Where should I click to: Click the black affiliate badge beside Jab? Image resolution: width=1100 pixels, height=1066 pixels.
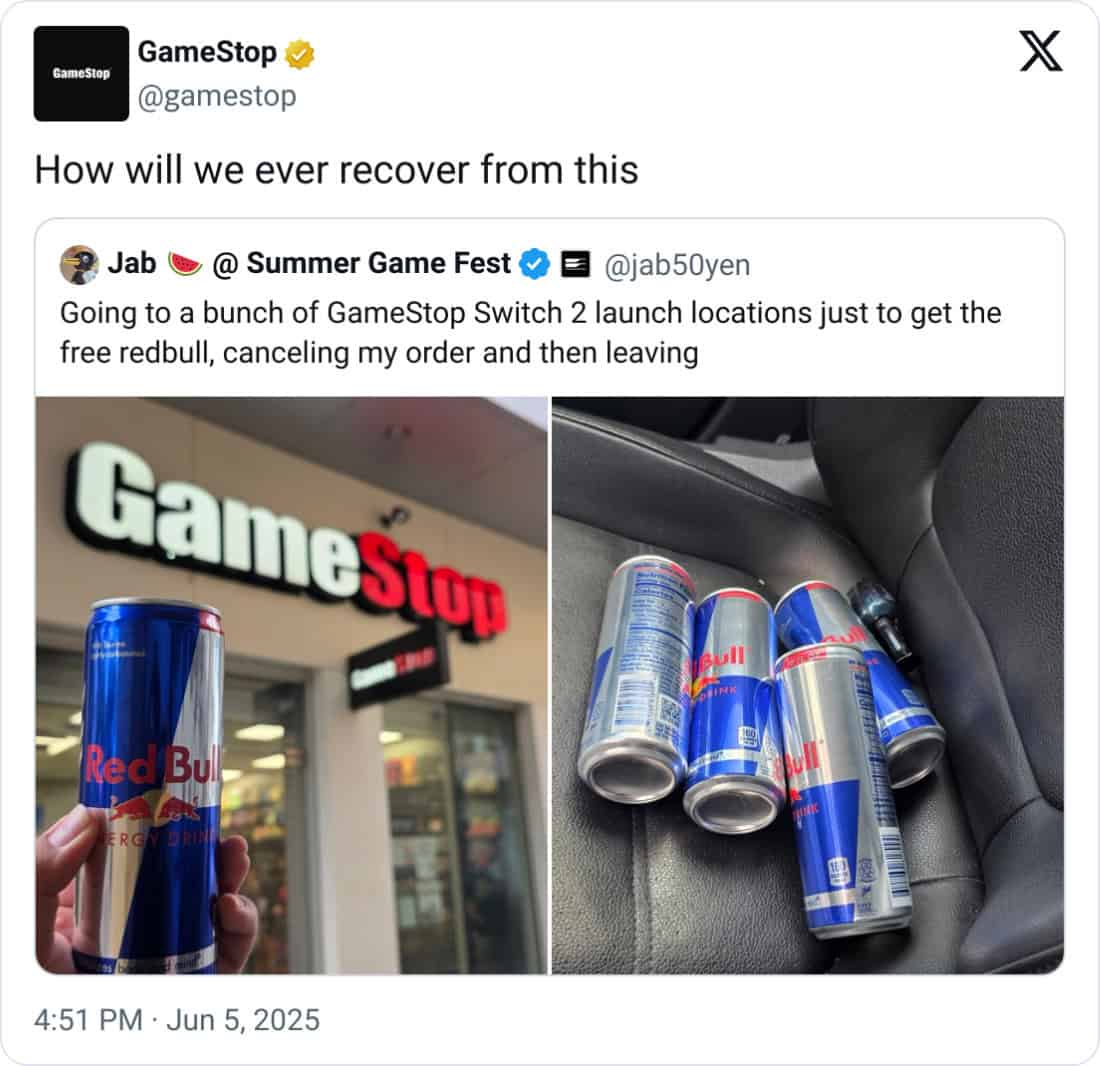point(576,264)
